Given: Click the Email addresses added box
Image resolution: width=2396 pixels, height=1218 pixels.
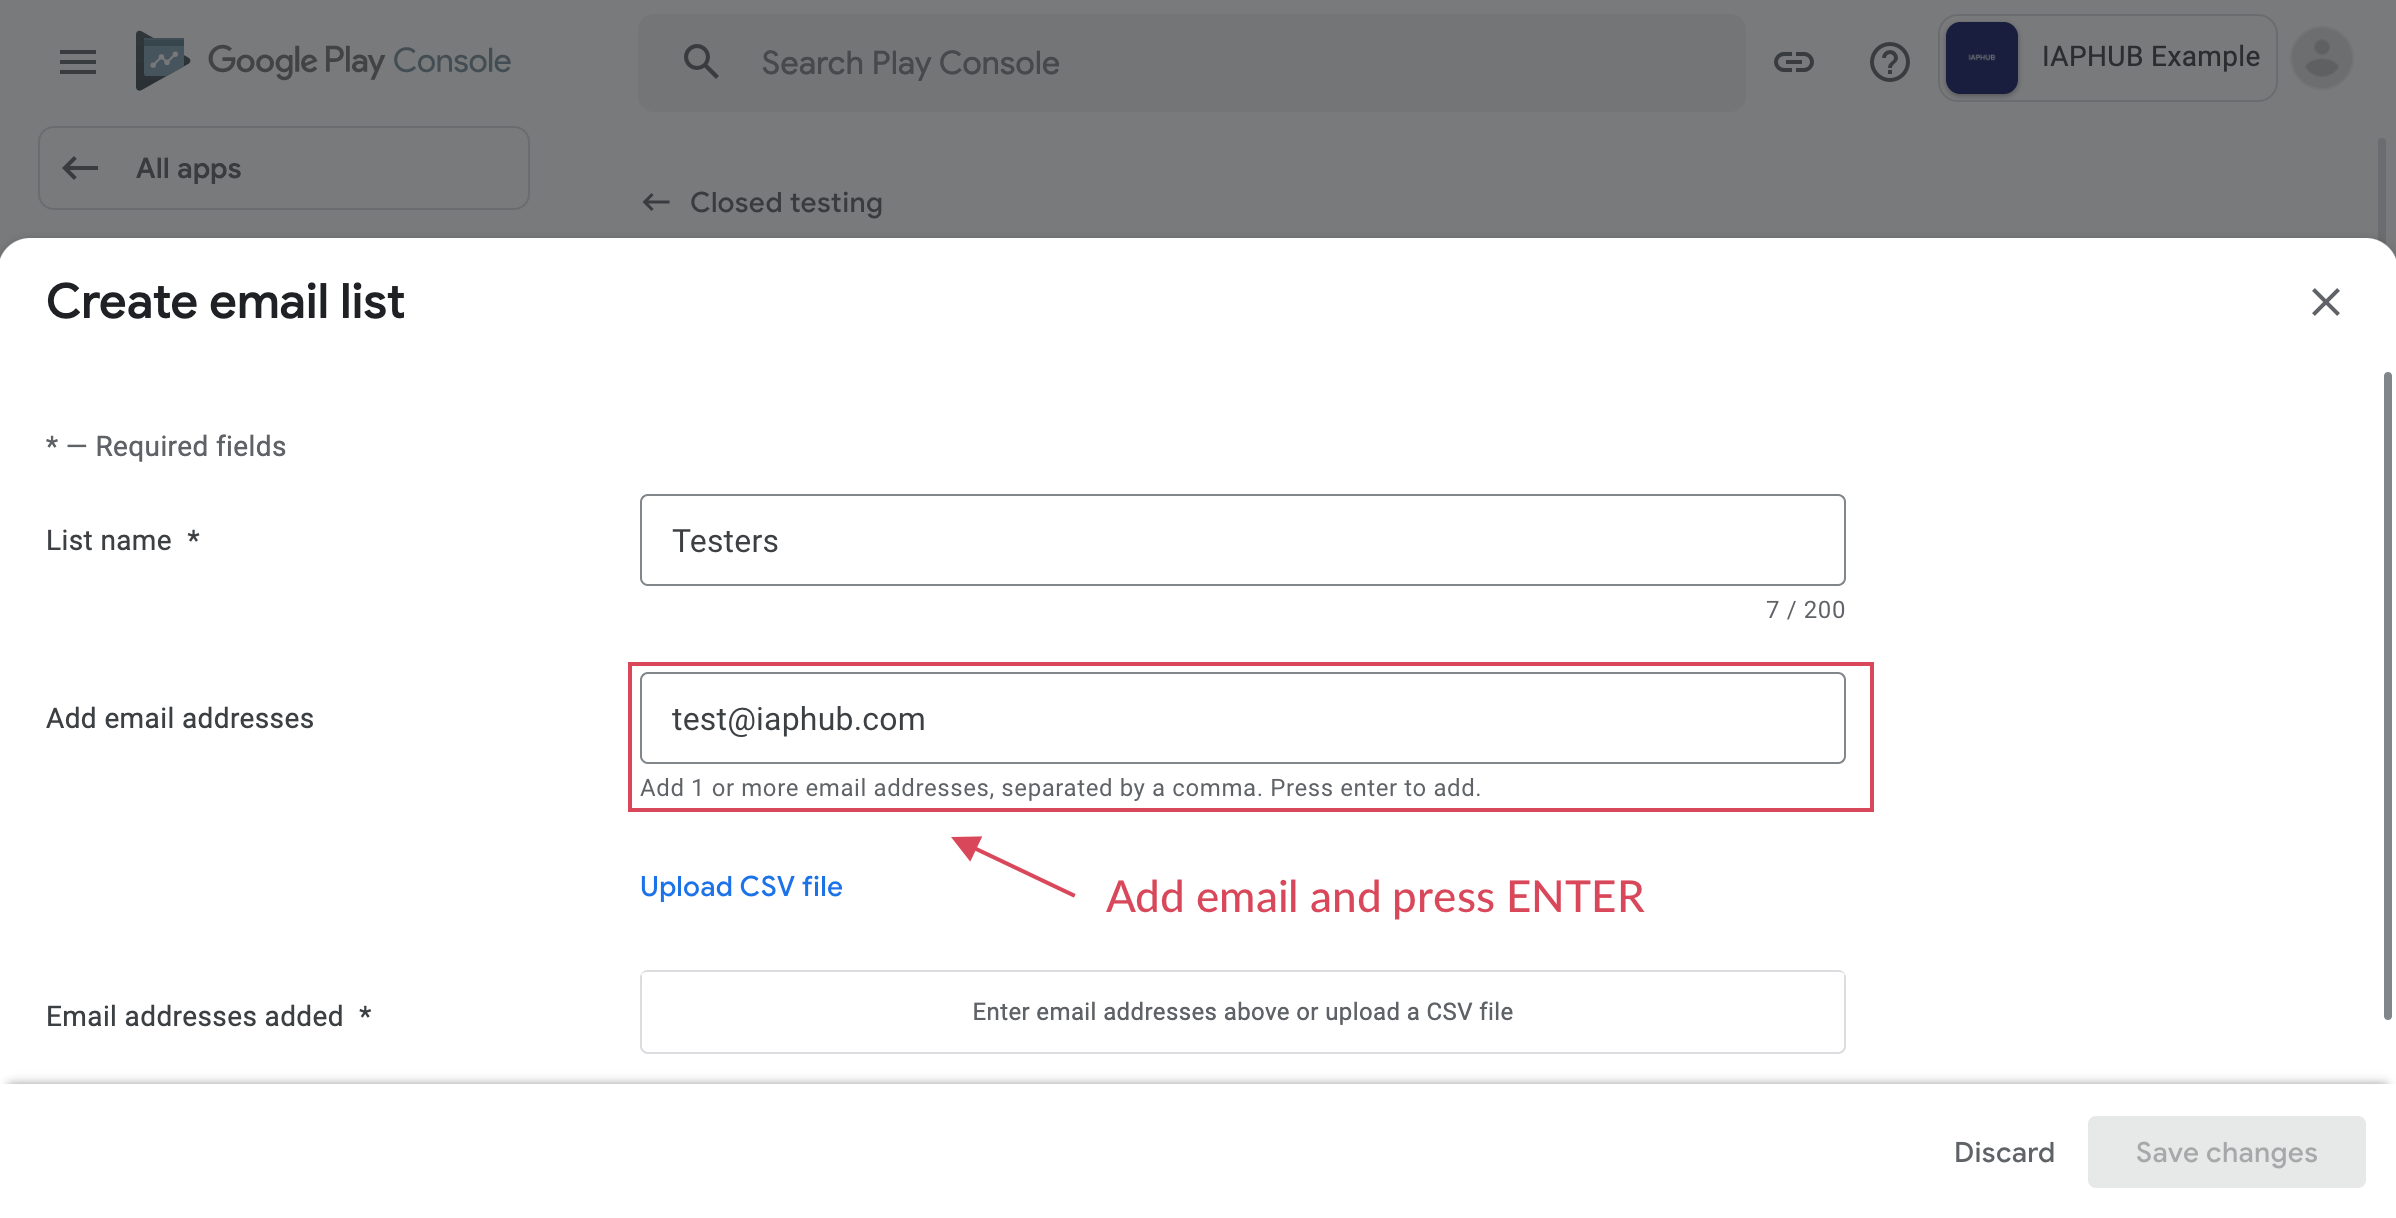Looking at the screenshot, I should [1242, 1012].
